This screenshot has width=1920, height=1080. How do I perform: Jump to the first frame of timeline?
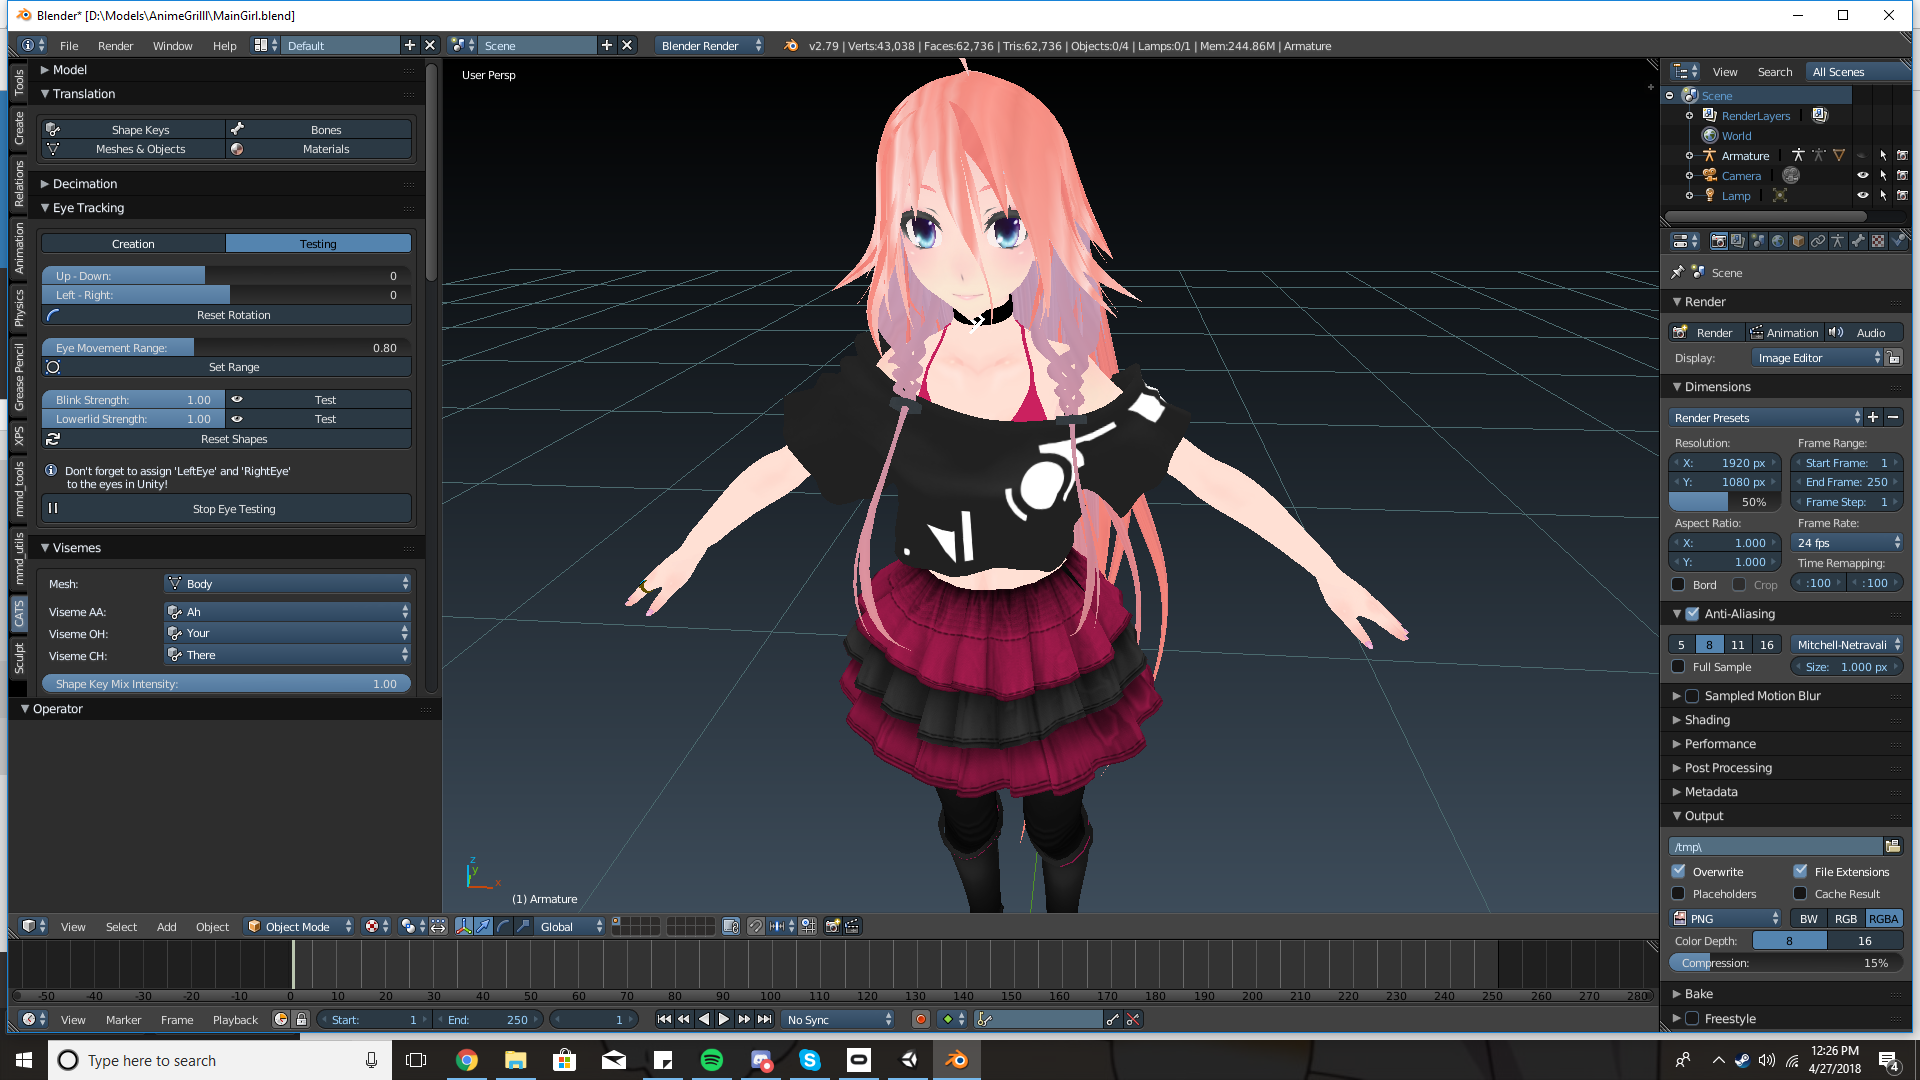(x=664, y=1019)
